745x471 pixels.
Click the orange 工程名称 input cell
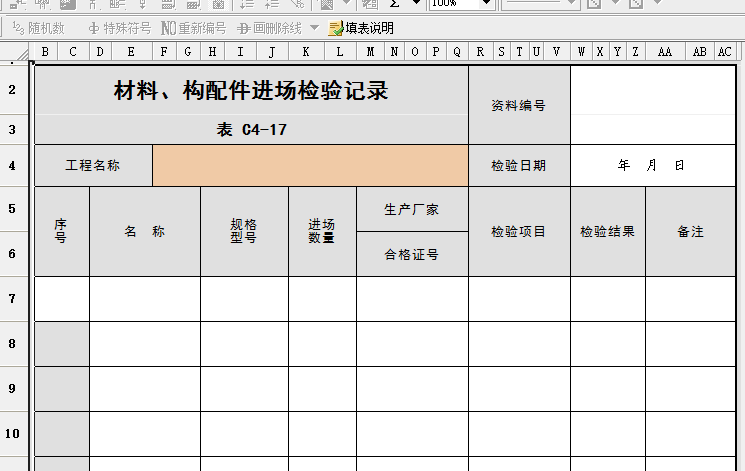310,166
